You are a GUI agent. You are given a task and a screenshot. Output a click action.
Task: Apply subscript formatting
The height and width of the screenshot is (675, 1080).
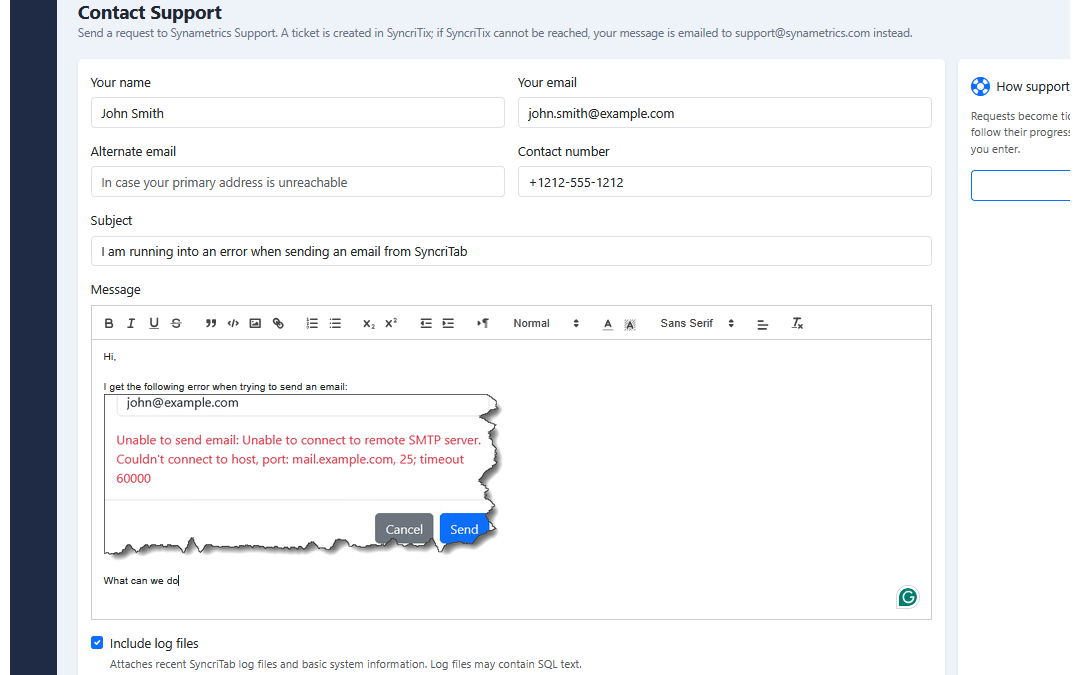pos(369,323)
